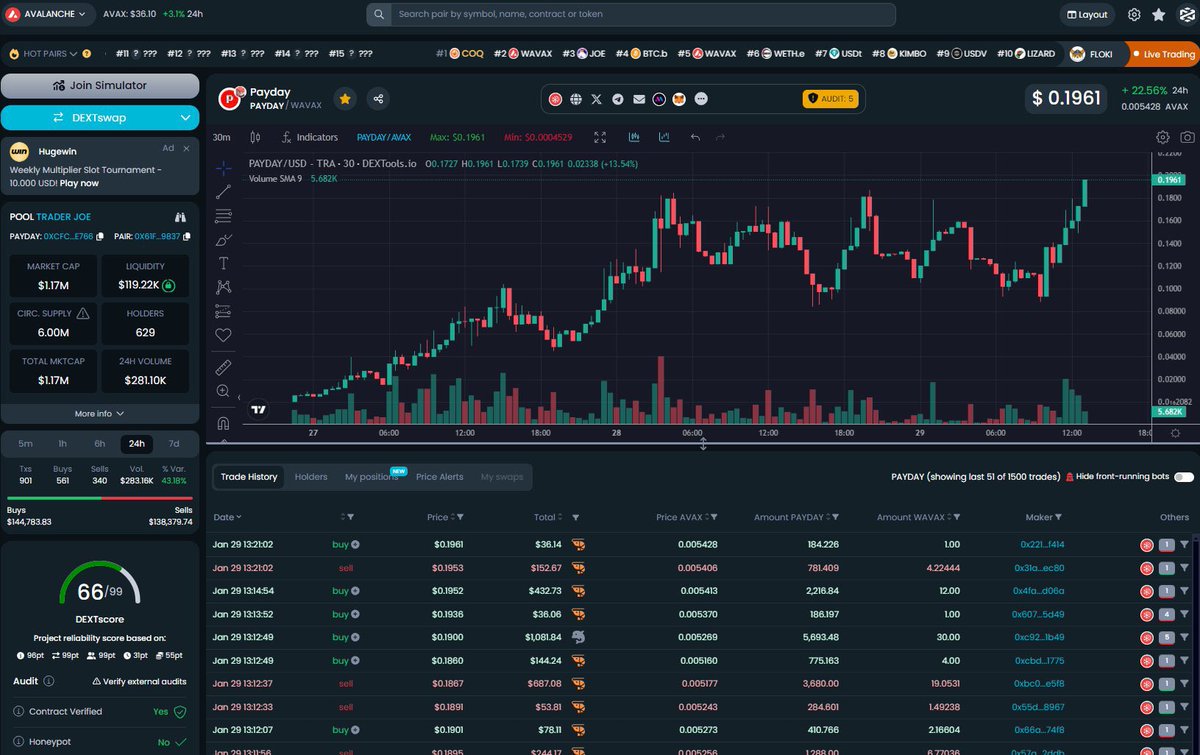Click the liquidity lock icon
The image size is (1200, 755).
pyautogui.click(x=169, y=285)
